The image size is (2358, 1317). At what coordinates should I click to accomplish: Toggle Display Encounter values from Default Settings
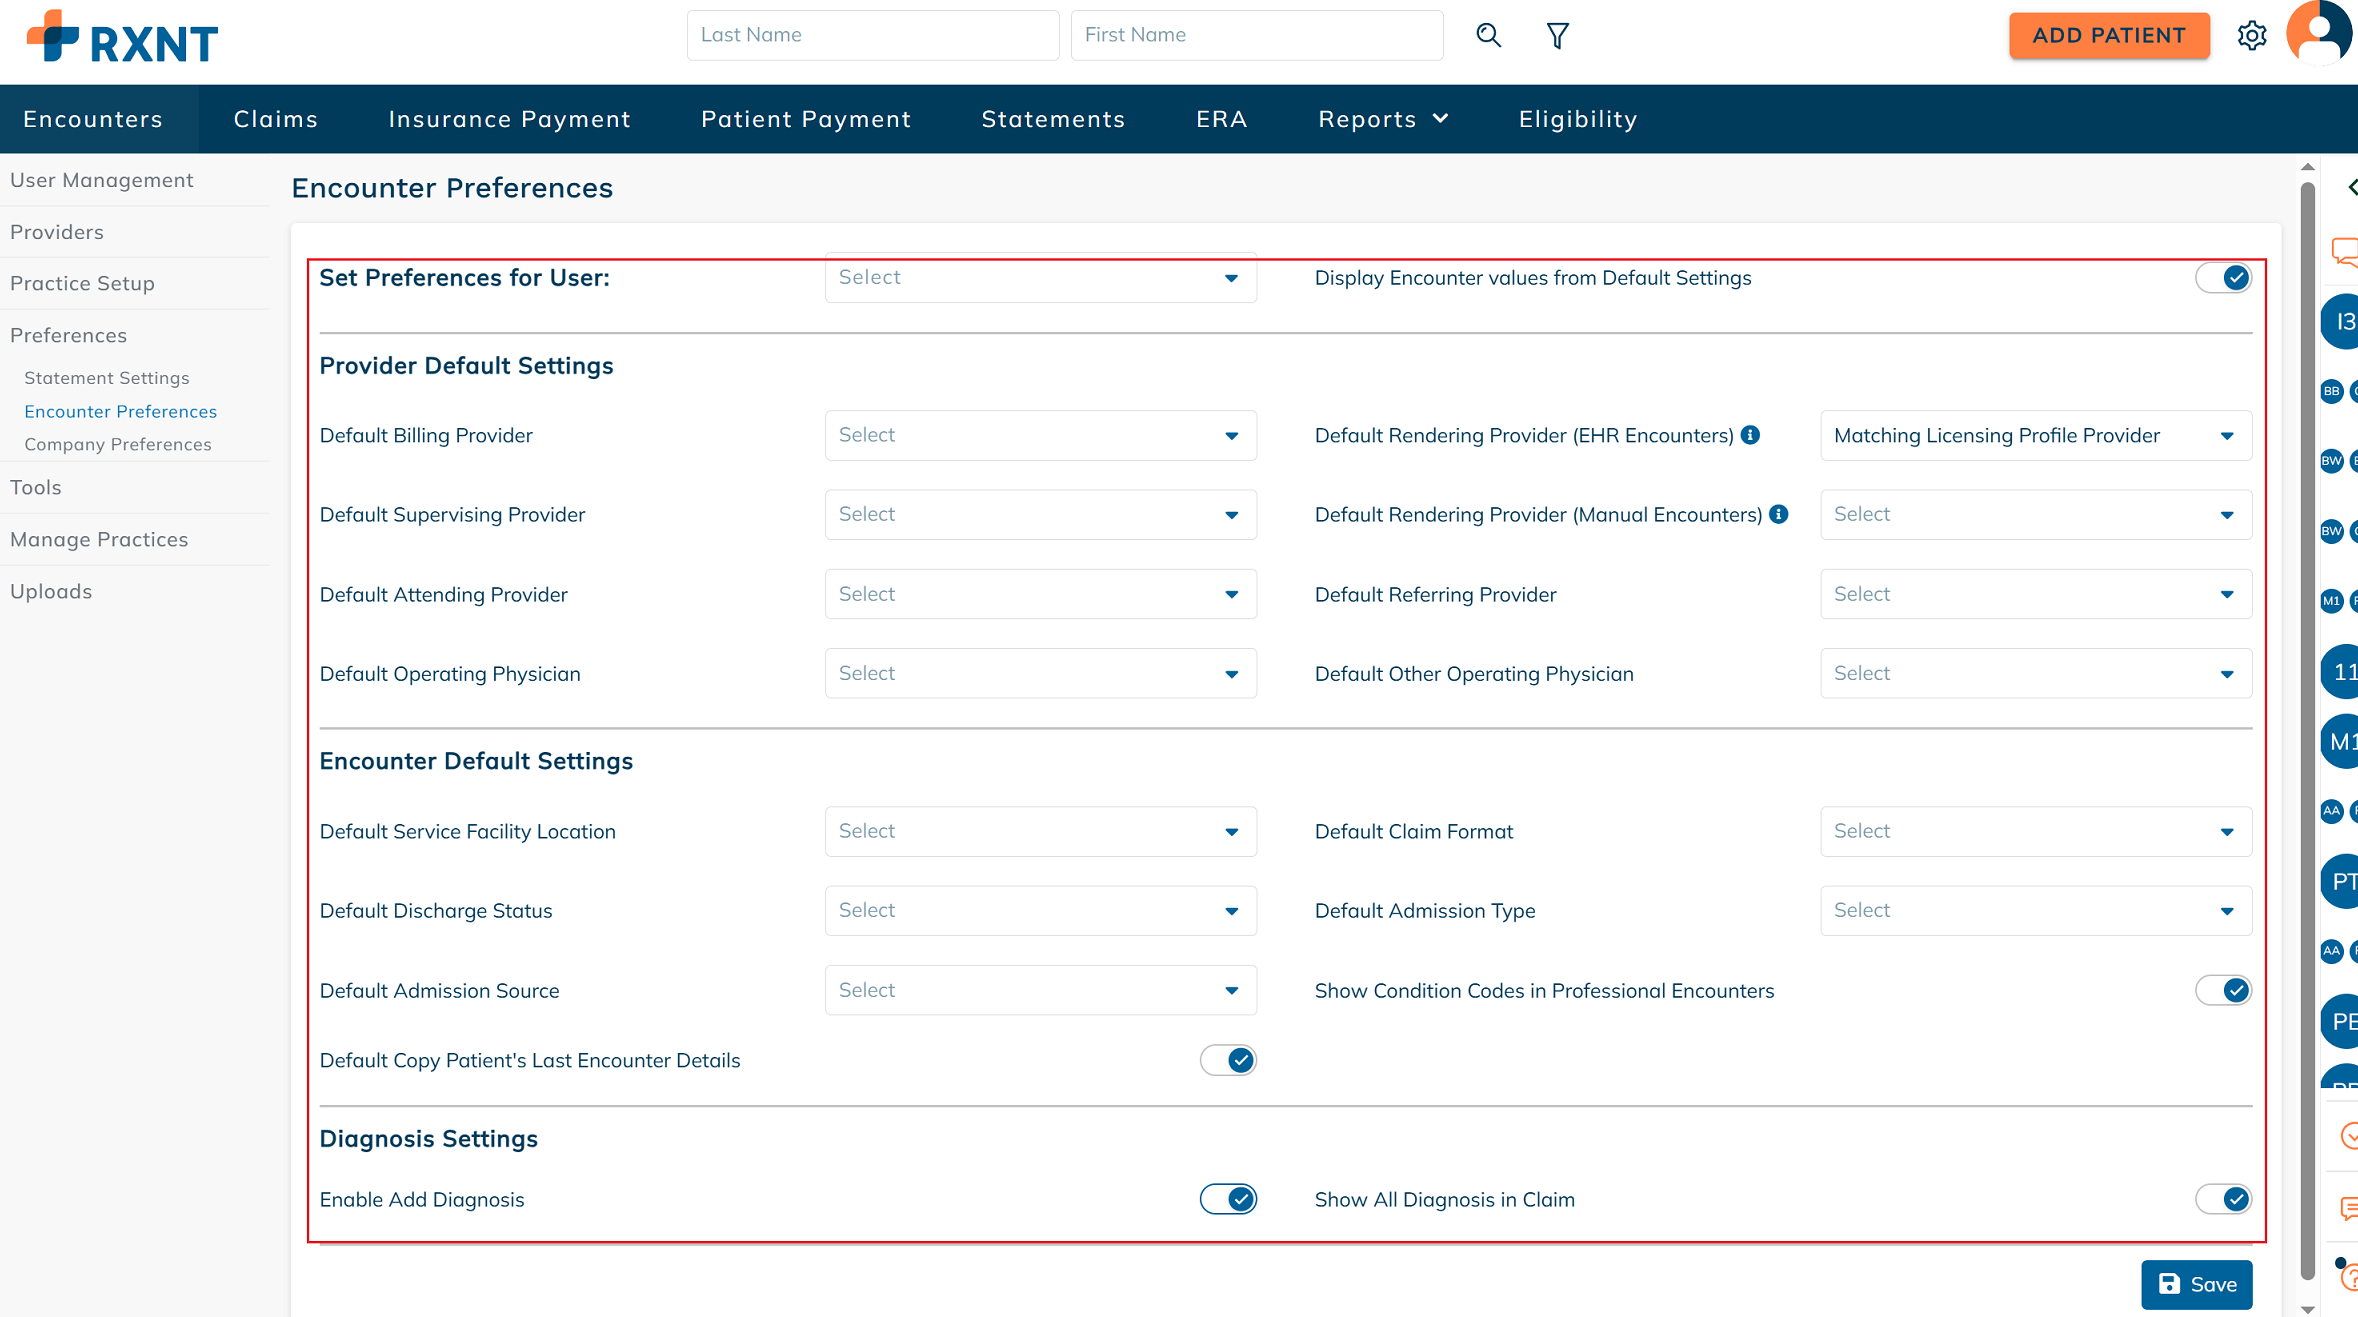click(2223, 278)
